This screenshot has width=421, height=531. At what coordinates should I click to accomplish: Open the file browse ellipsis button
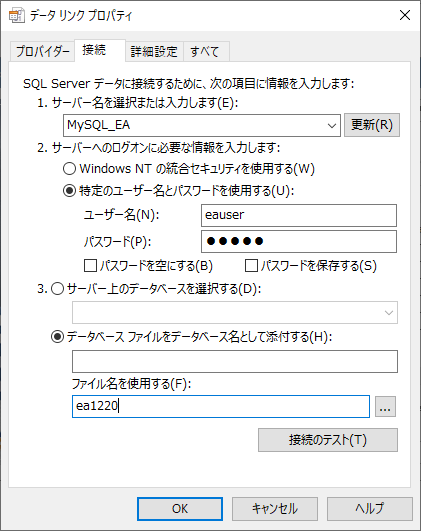[385, 406]
